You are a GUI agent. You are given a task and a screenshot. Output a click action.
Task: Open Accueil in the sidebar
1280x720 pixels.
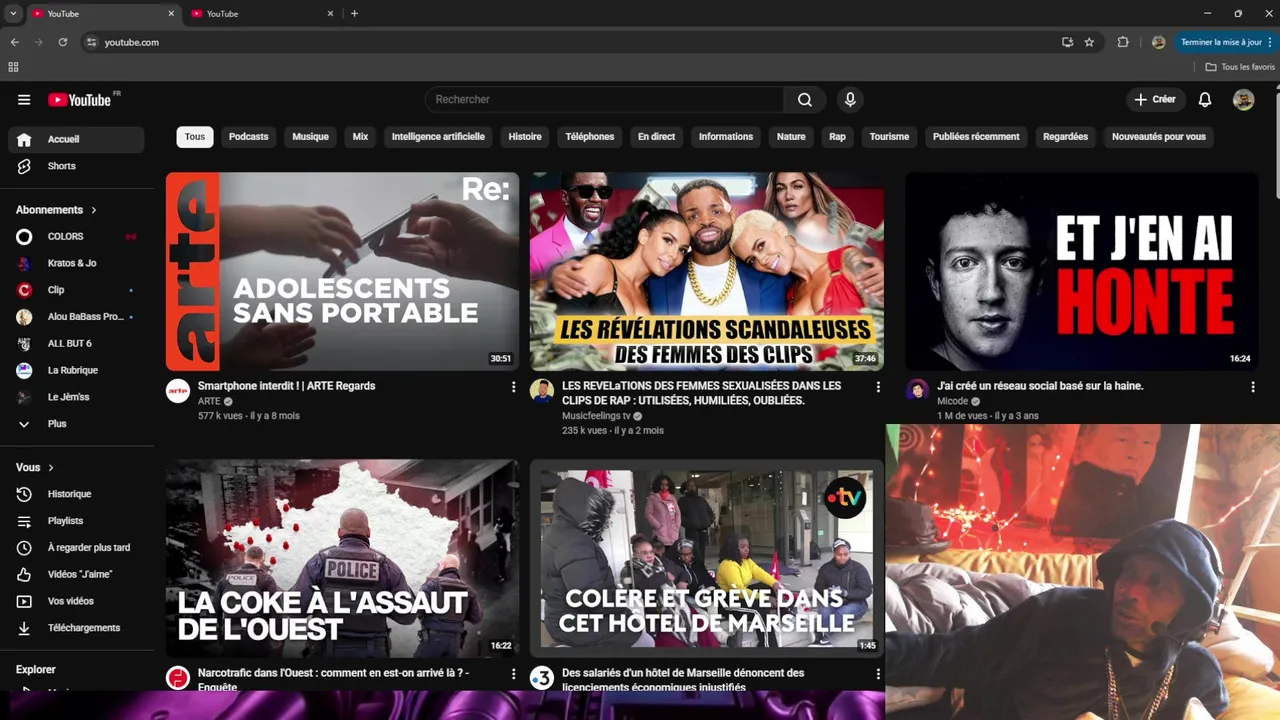click(x=76, y=139)
